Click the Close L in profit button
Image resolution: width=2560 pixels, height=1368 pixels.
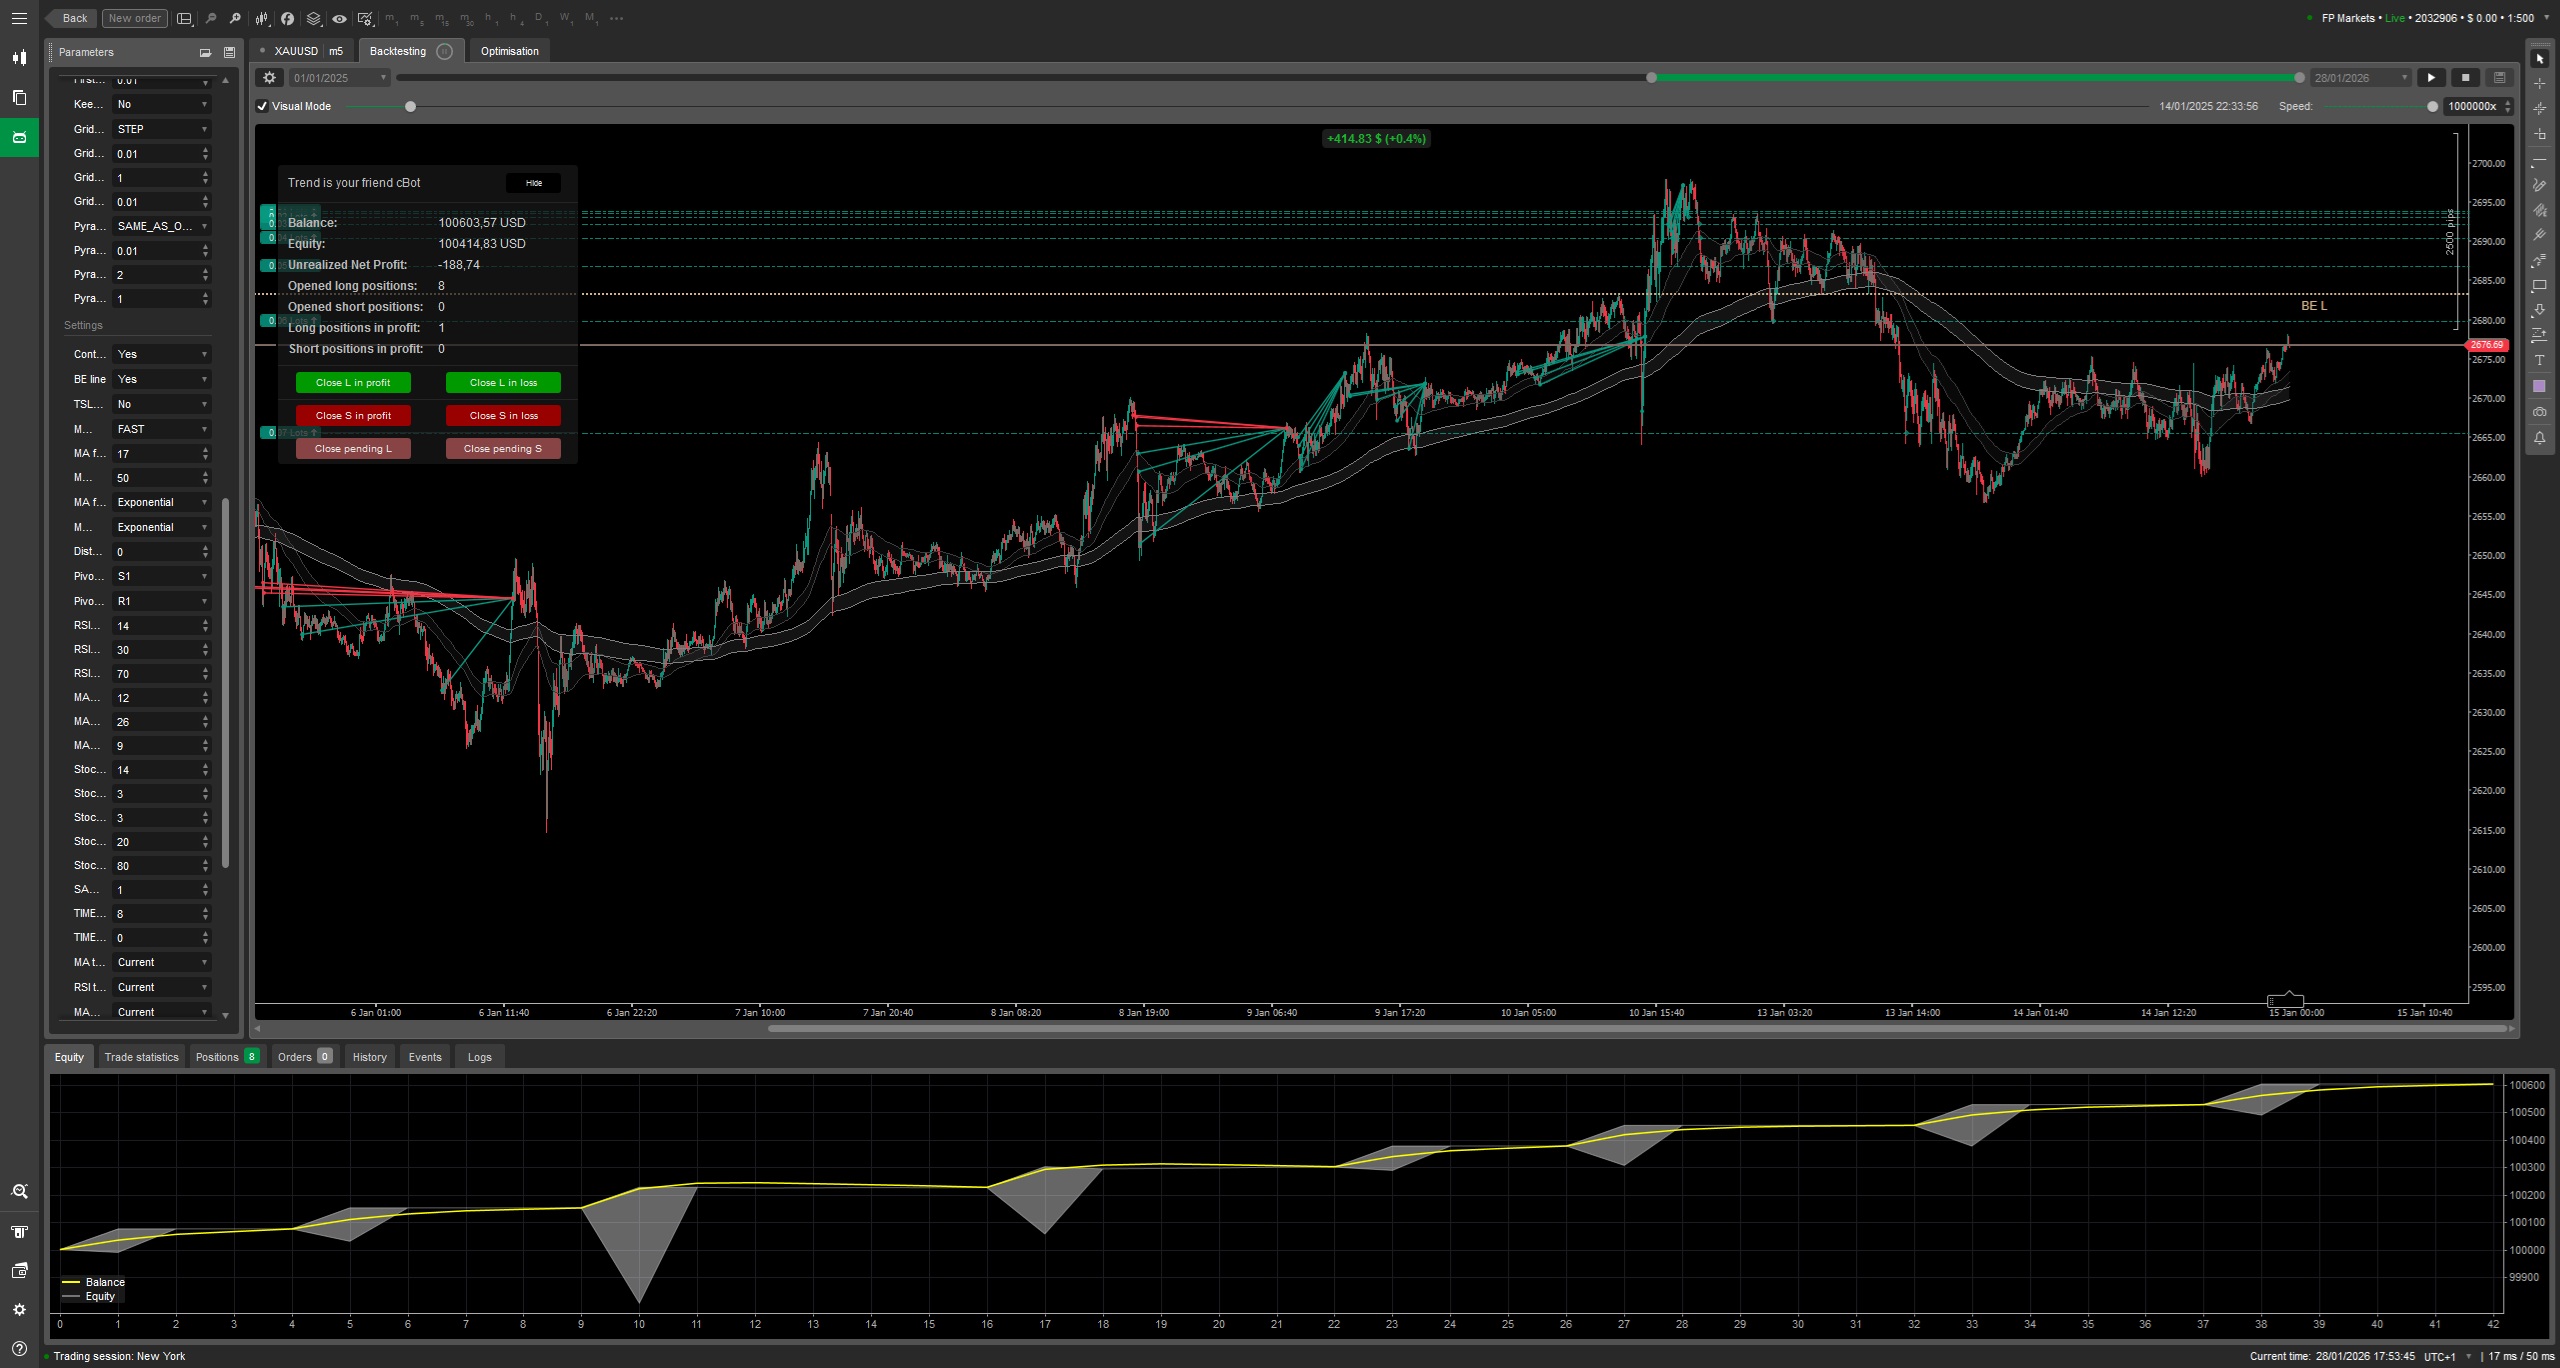point(352,383)
